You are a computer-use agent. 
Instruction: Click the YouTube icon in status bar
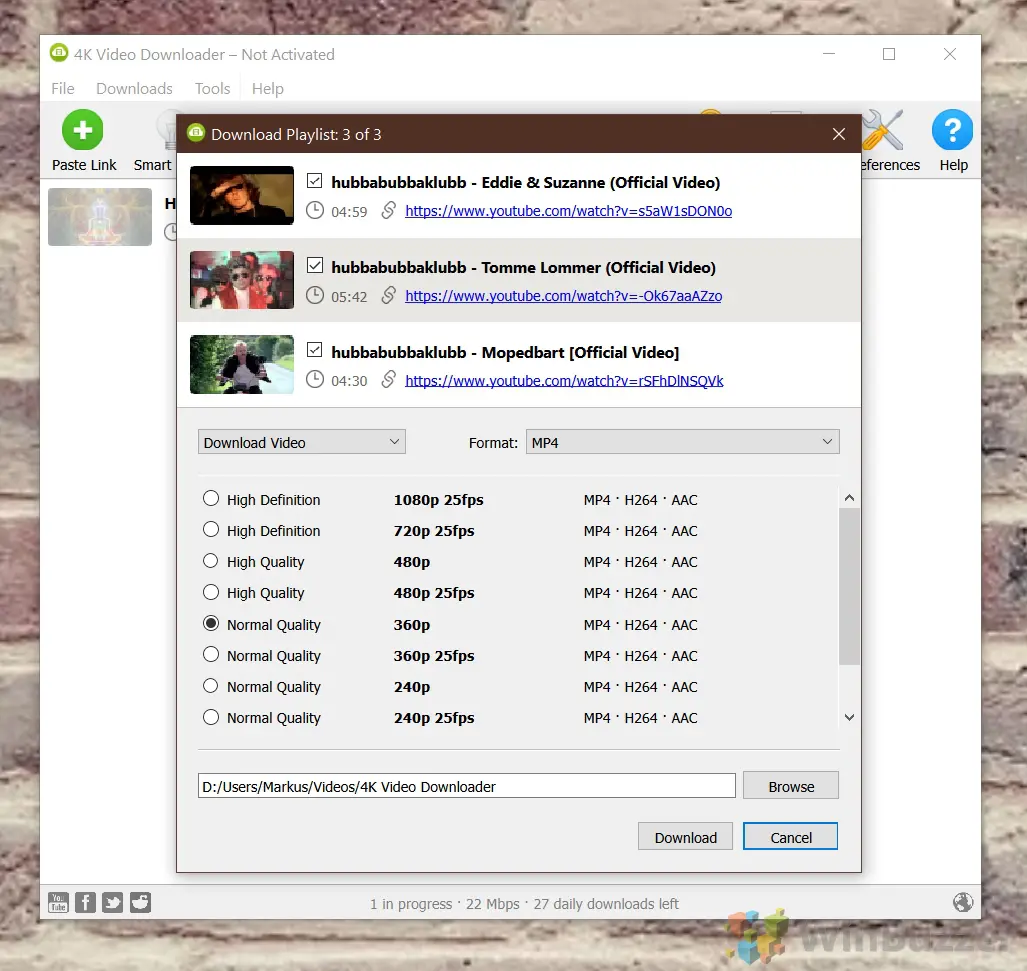59,903
